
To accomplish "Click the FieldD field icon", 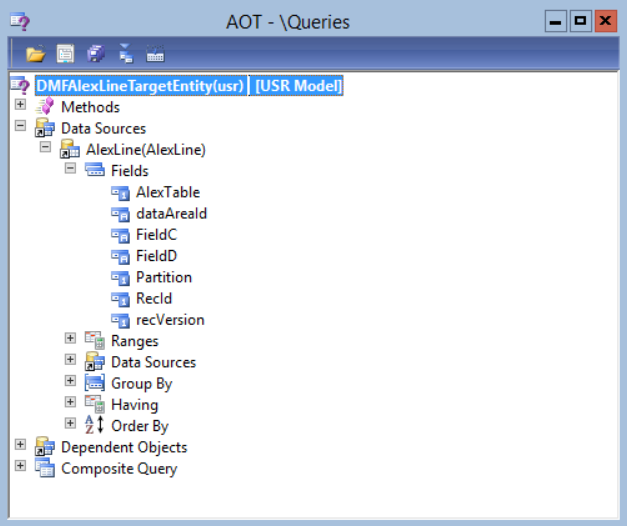I will 120,256.
